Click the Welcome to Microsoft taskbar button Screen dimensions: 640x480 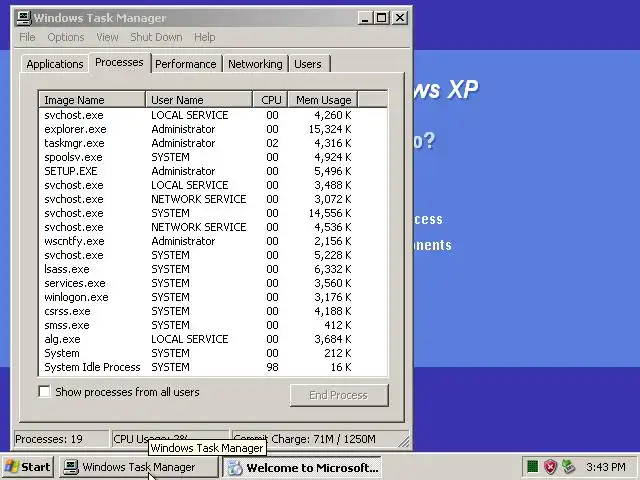[302, 467]
